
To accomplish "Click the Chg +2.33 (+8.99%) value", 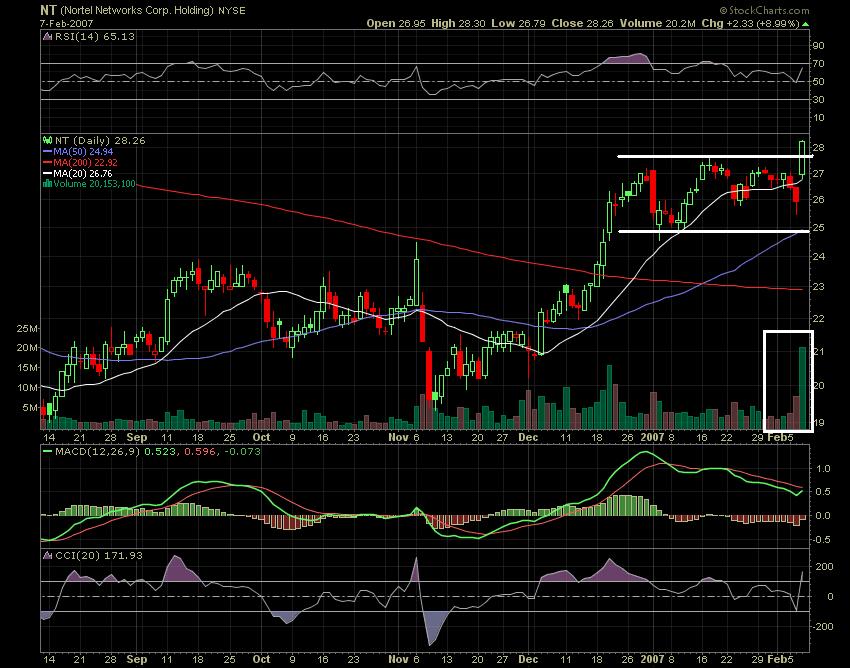I will point(750,23).
